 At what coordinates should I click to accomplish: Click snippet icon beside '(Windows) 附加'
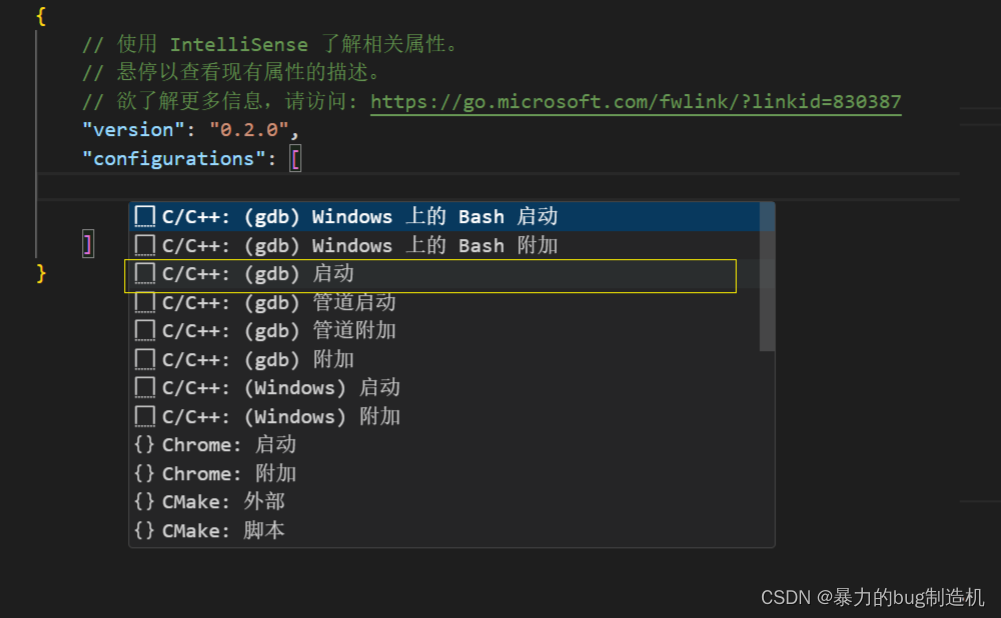point(145,417)
